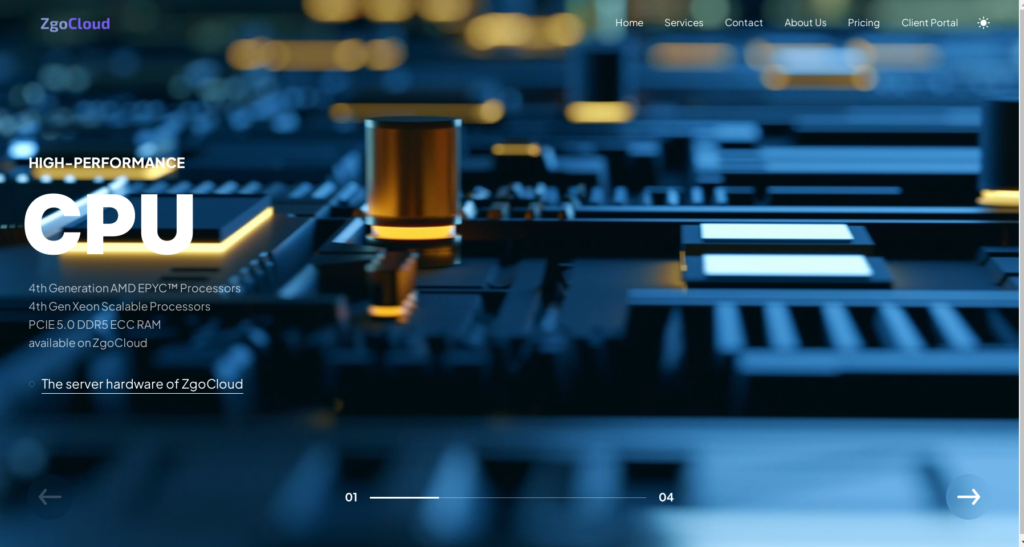The image size is (1024, 547).
Task: Open the Services menu
Action: coord(683,23)
